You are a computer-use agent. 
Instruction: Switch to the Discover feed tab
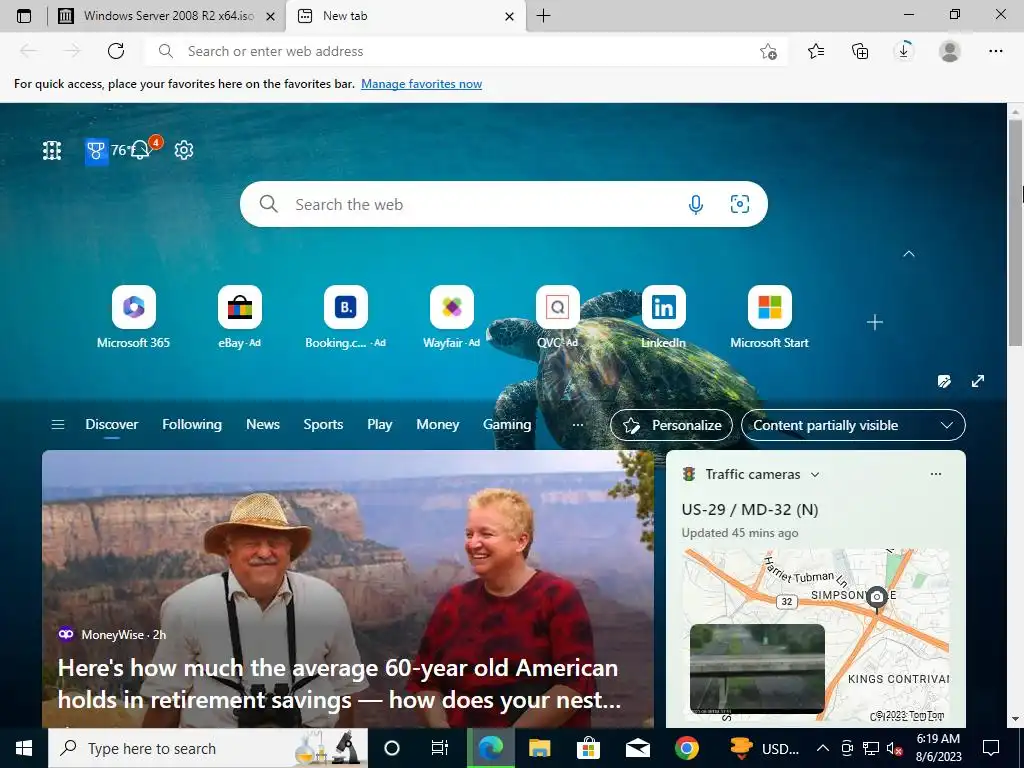pyautogui.click(x=112, y=424)
